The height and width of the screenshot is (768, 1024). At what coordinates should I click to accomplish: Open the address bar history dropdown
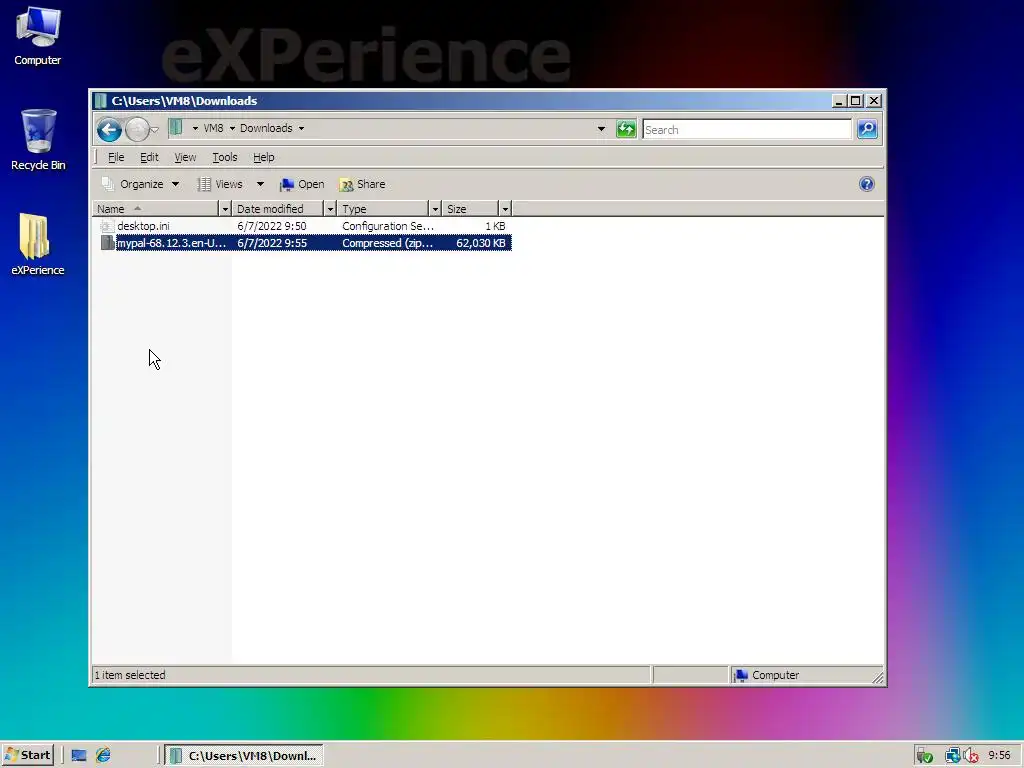[601, 129]
